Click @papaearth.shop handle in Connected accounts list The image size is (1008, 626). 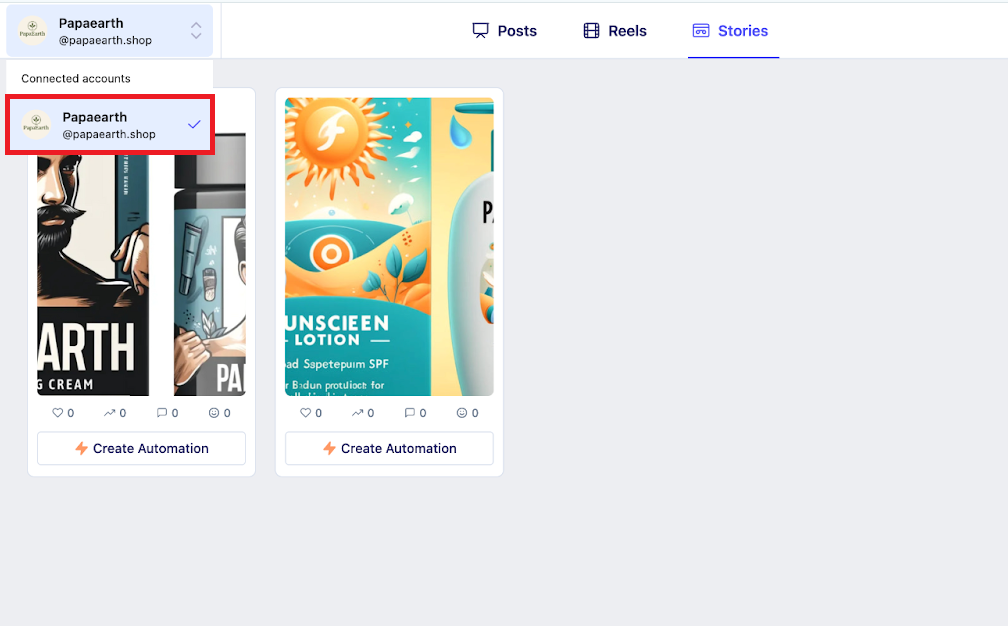(109, 134)
